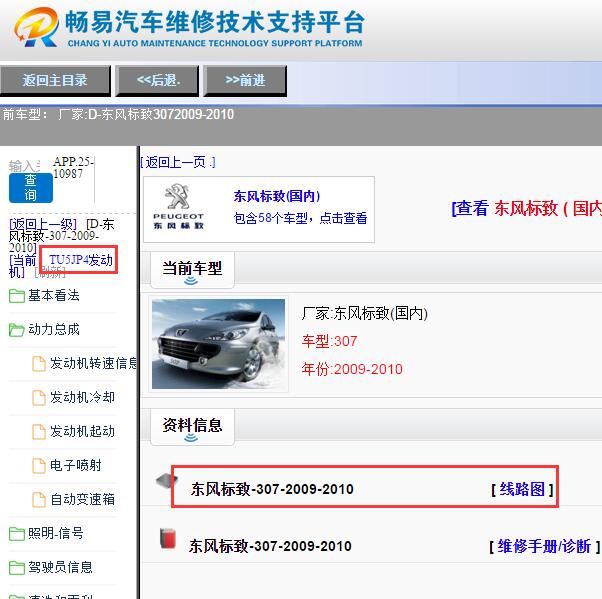The width and height of the screenshot is (602, 599).
Task: Click the document icon beside 发动机冷却
Action: click(38, 397)
